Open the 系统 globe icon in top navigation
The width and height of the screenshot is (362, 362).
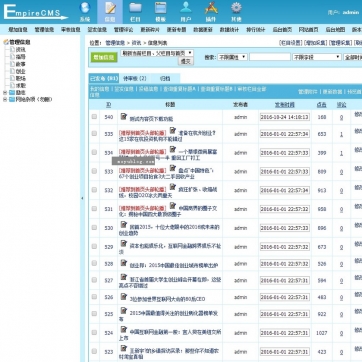coord(85,7)
